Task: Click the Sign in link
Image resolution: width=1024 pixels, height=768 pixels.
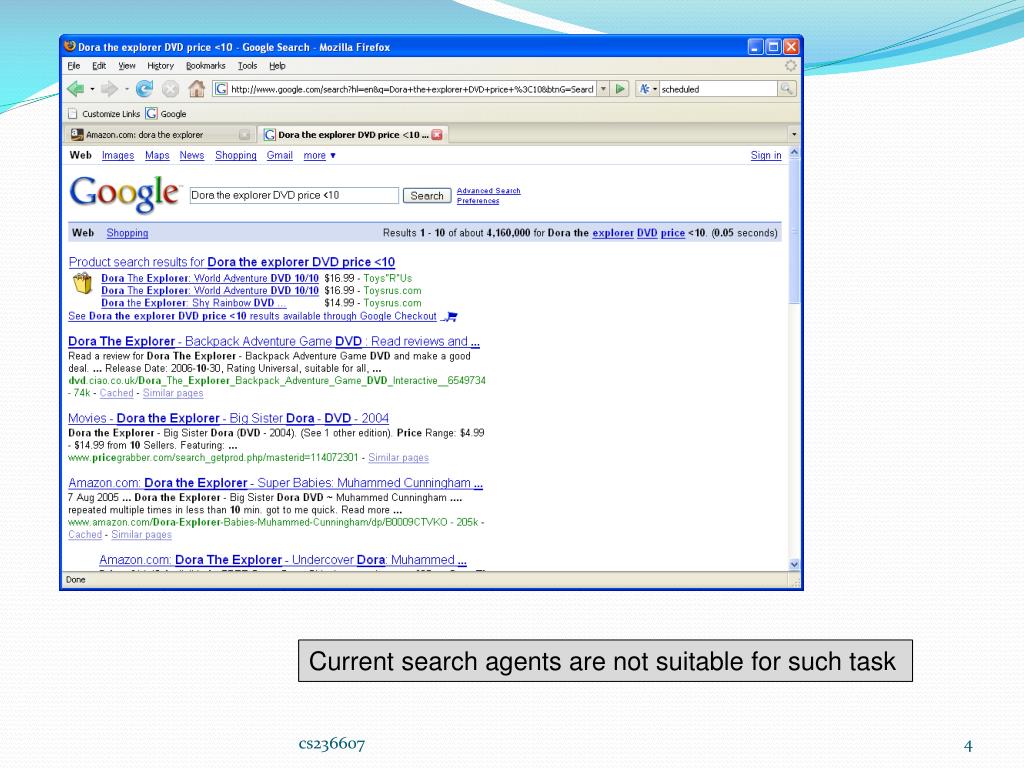Action: coord(766,155)
